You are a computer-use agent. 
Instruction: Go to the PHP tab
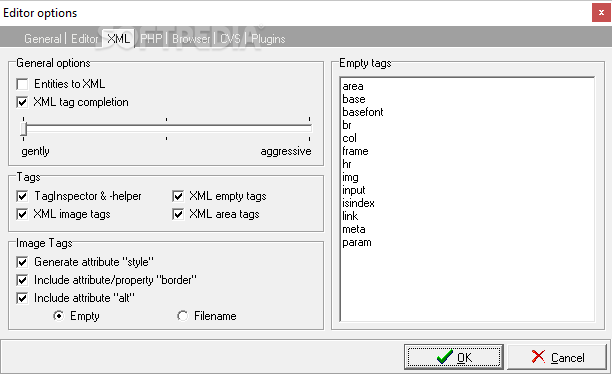click(151, 39)
